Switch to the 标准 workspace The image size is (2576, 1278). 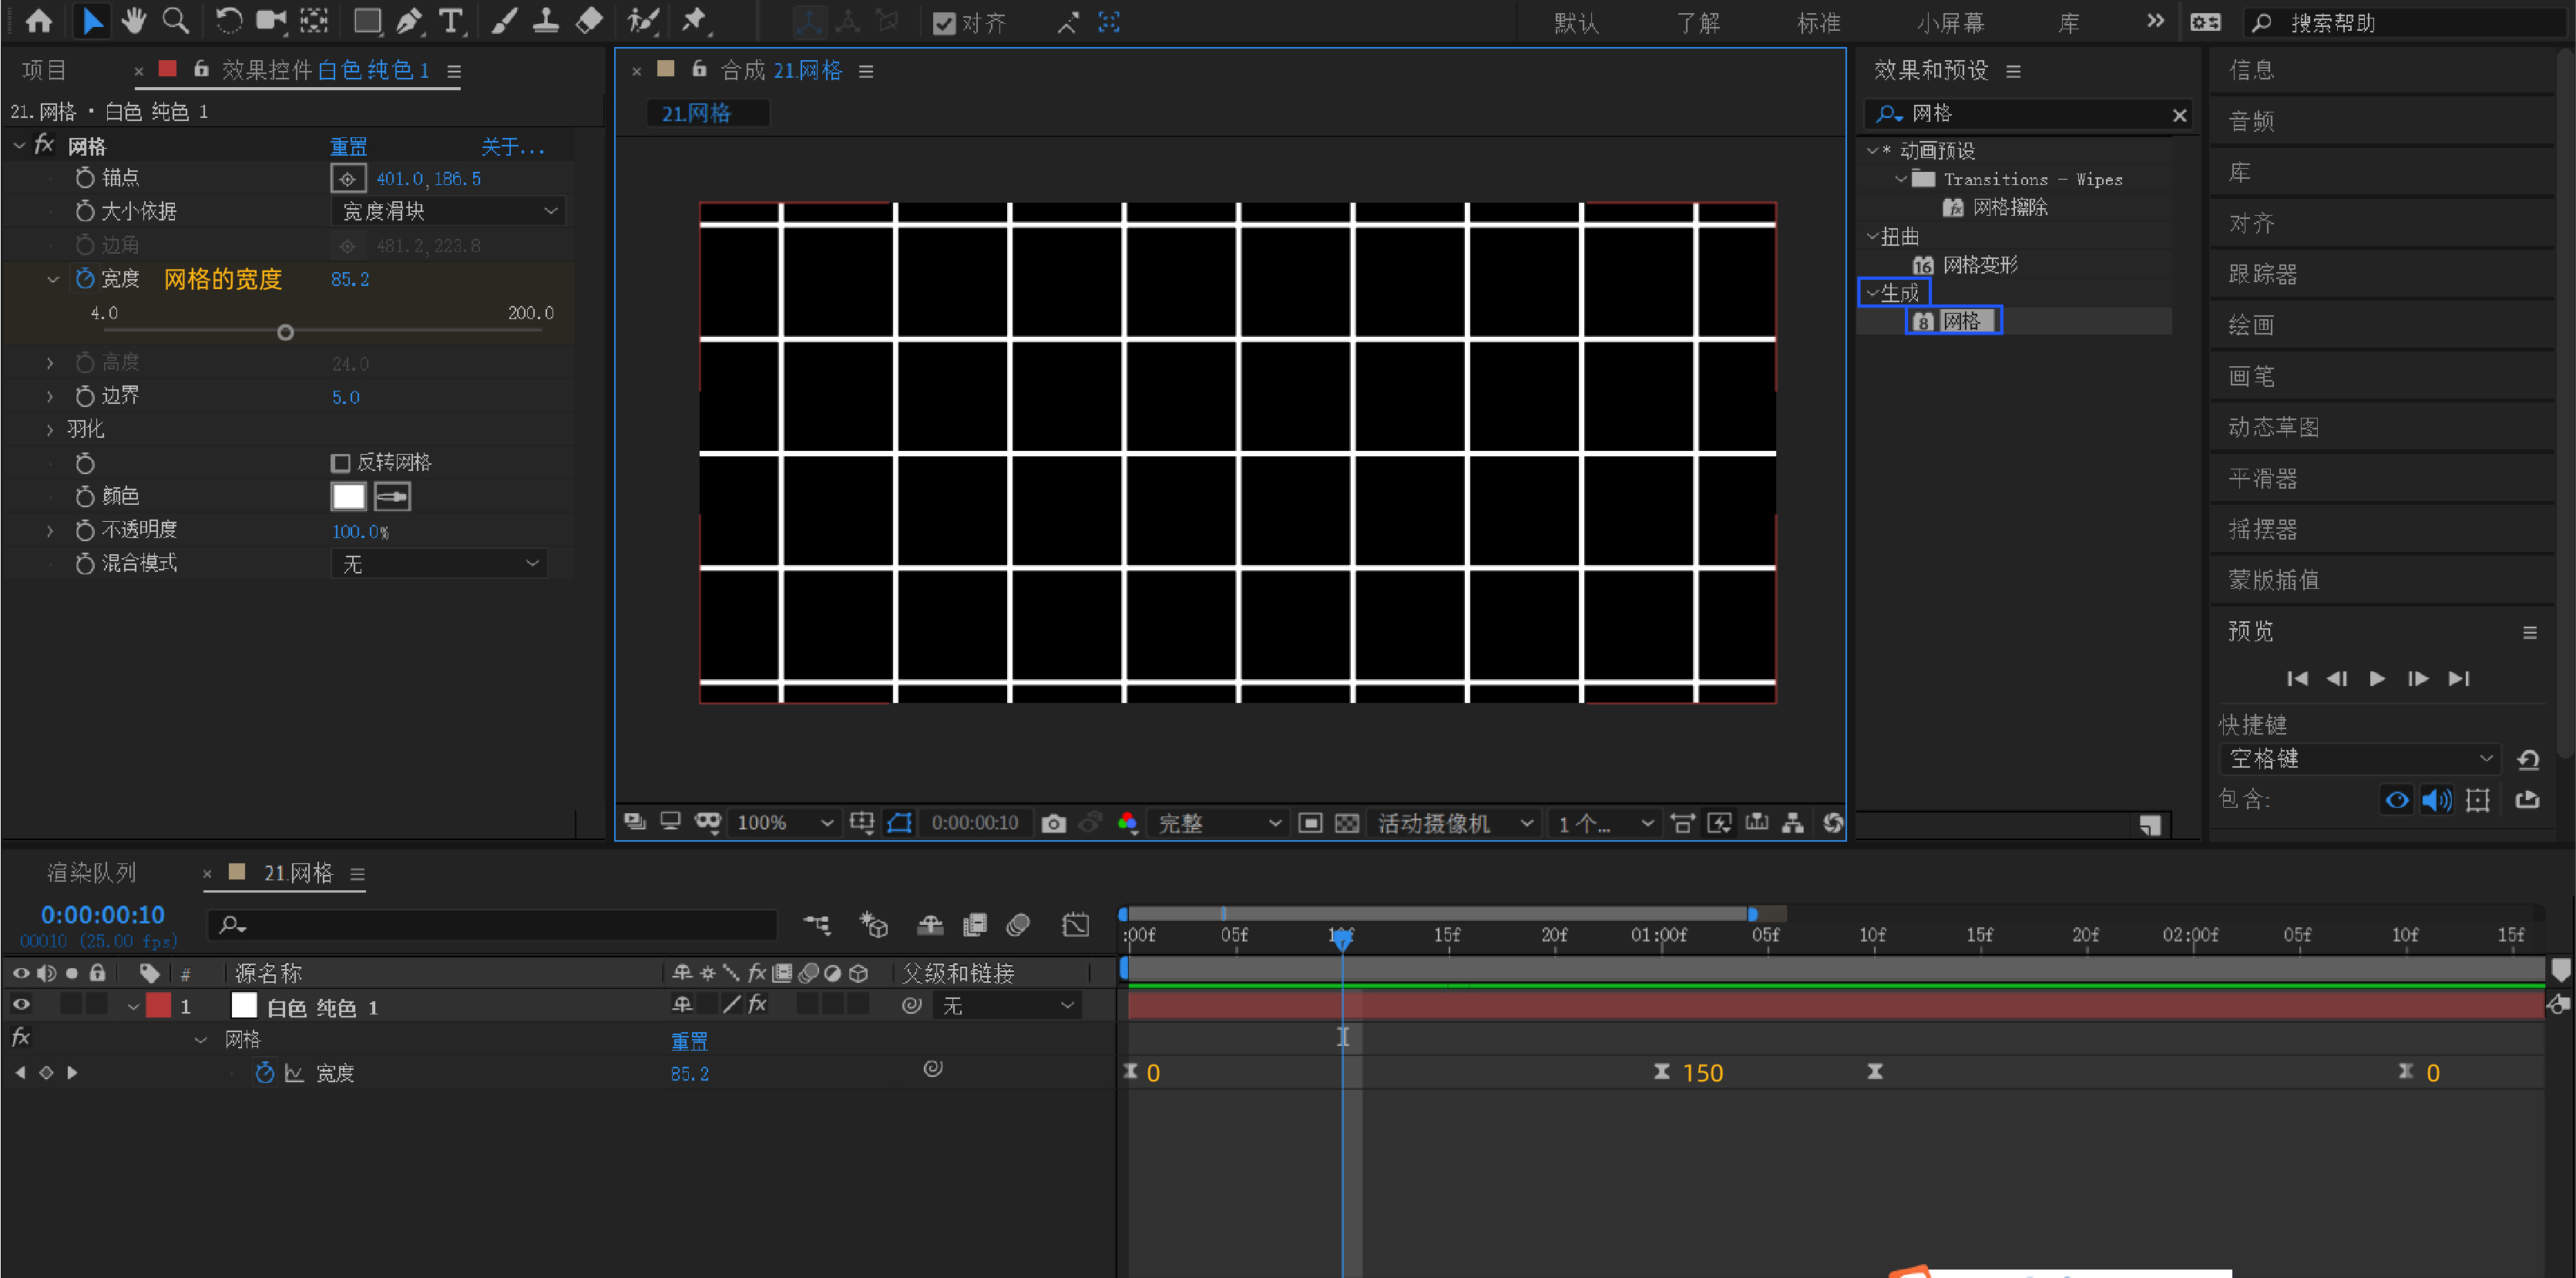click(x=1818, y=23)
